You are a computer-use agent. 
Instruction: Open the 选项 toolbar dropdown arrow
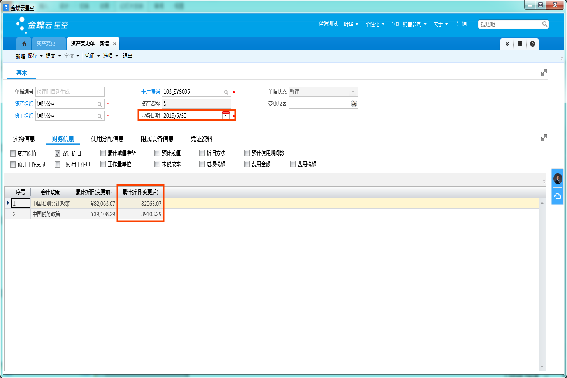click(117, 56)
